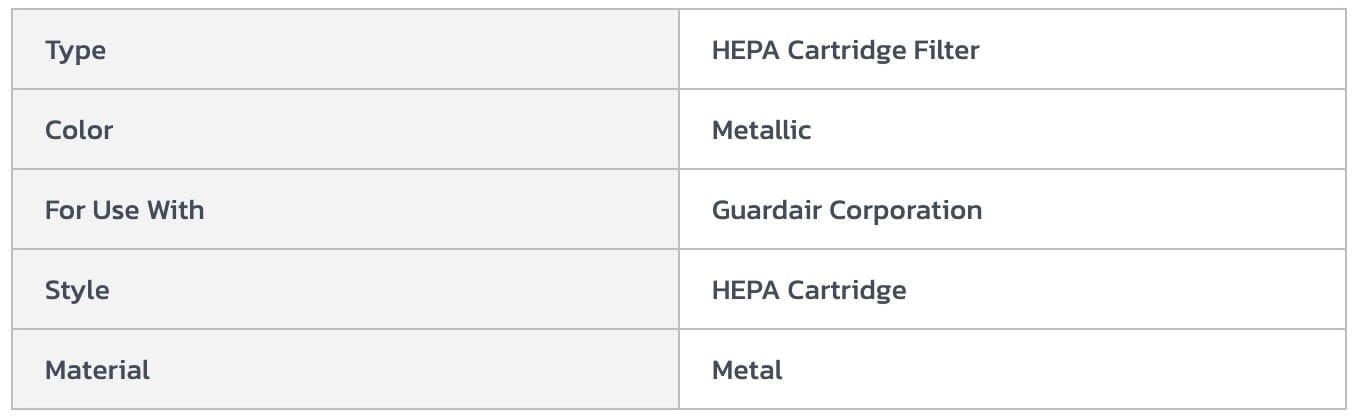Click the word HEPA in Type row
The image size is (1360, 420).
click(x=745, y=50)
